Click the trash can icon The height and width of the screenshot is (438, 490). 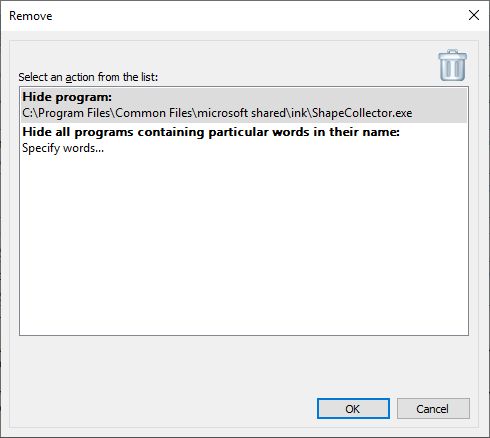(452, 65)
